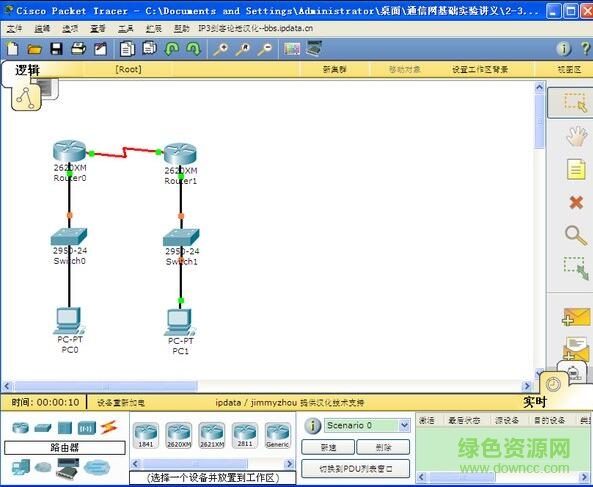Undo the last action with the green arrow
593x487 pixels.
coord(172,49)
